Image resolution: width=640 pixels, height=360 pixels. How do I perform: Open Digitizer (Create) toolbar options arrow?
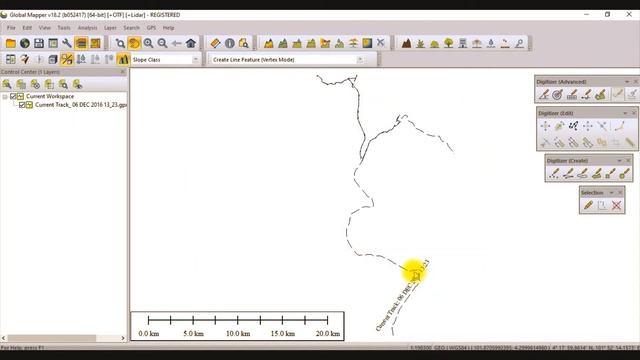click(x=619, y=161)
